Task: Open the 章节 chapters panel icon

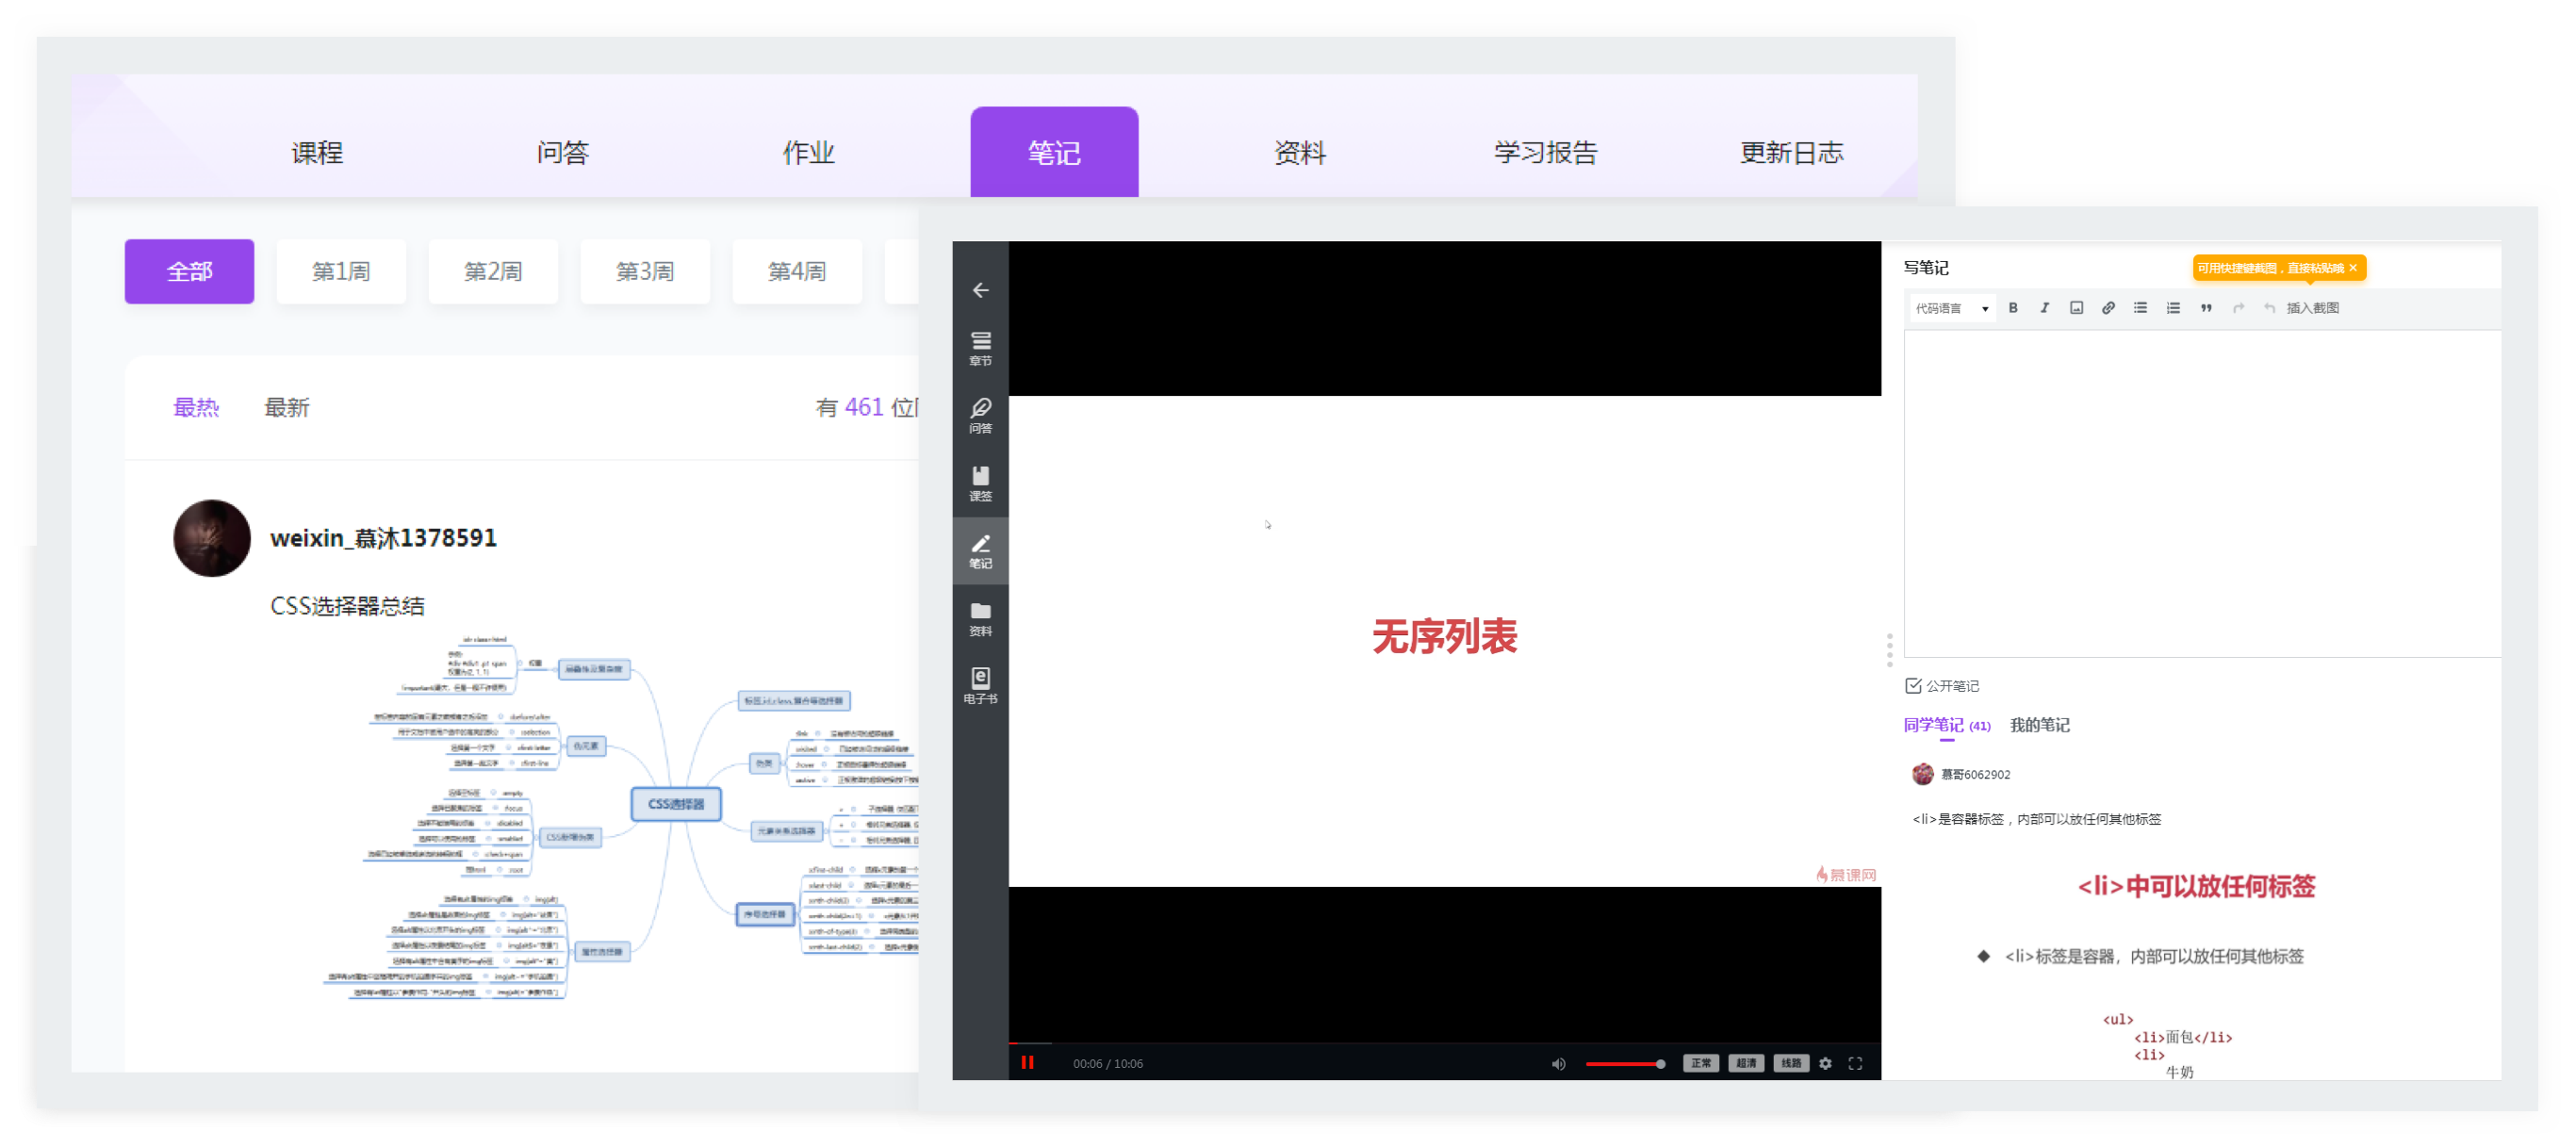Action: pyautogui.click(x=980, y=348)
